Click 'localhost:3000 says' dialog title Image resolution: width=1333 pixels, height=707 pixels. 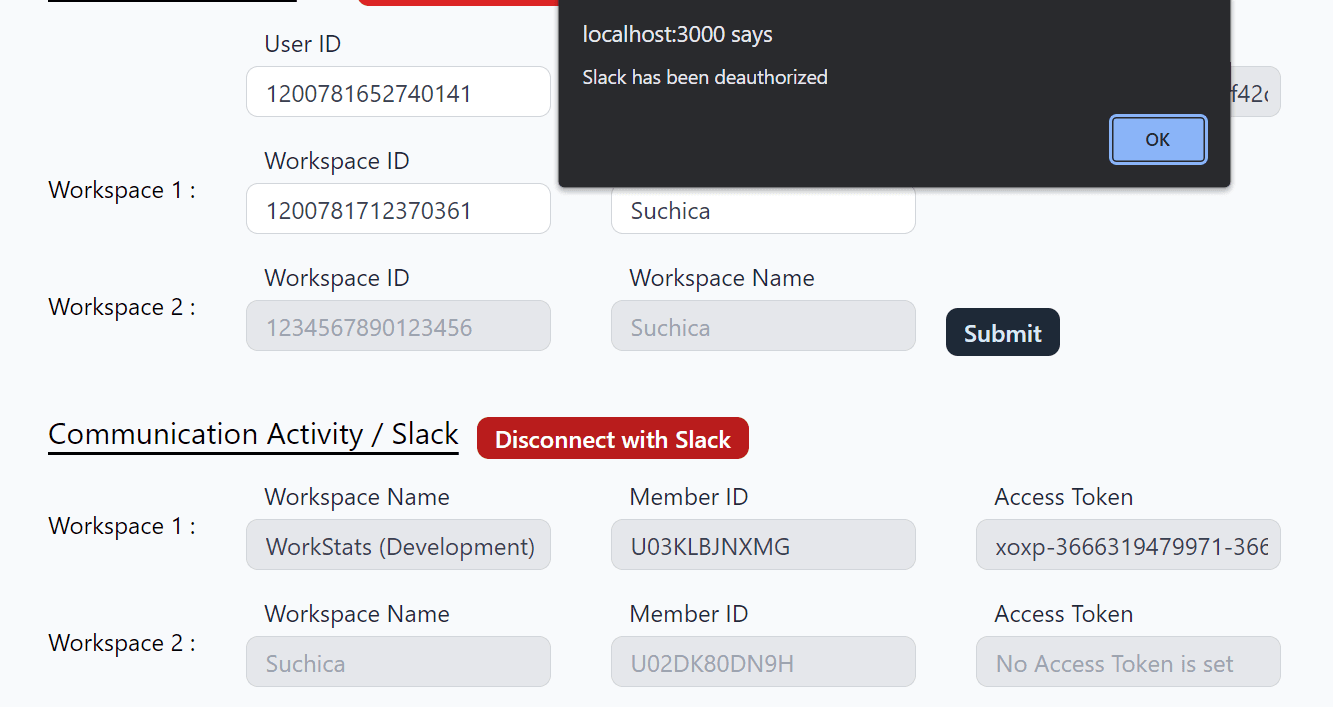(678, 34)
